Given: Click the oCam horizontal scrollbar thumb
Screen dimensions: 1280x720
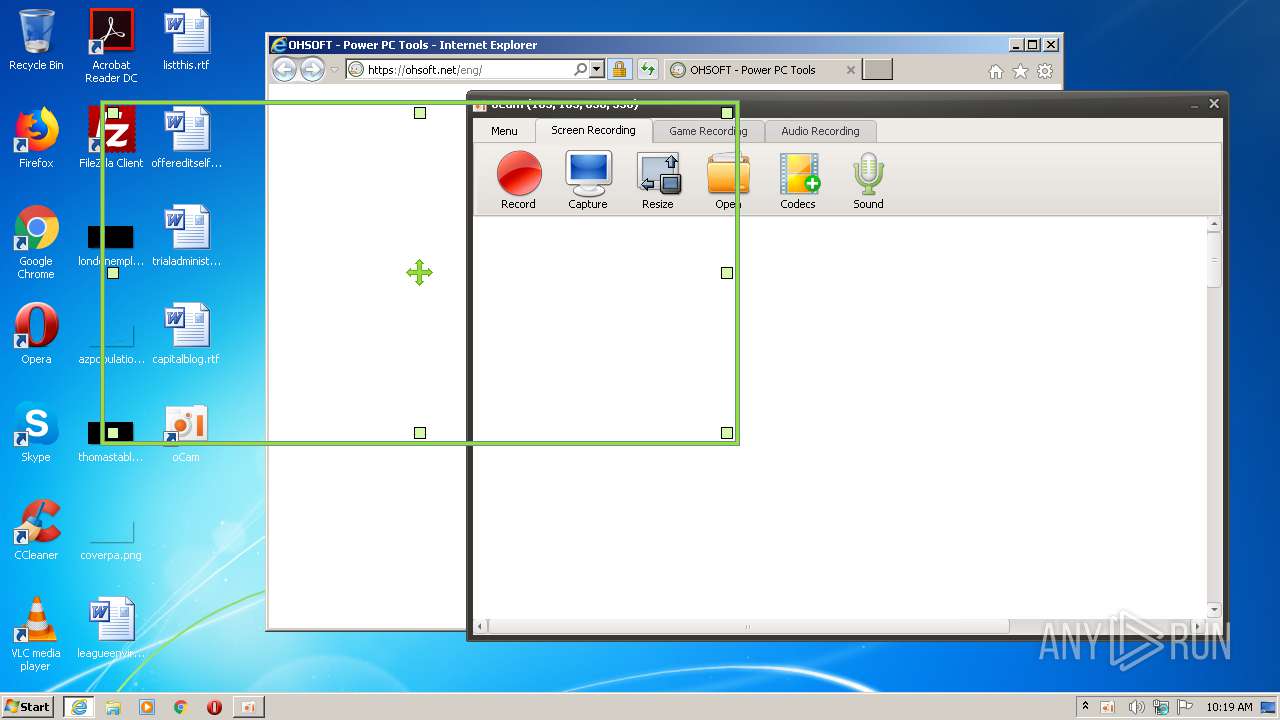Looking at the screenshot, I should click(x=748, y=627).
